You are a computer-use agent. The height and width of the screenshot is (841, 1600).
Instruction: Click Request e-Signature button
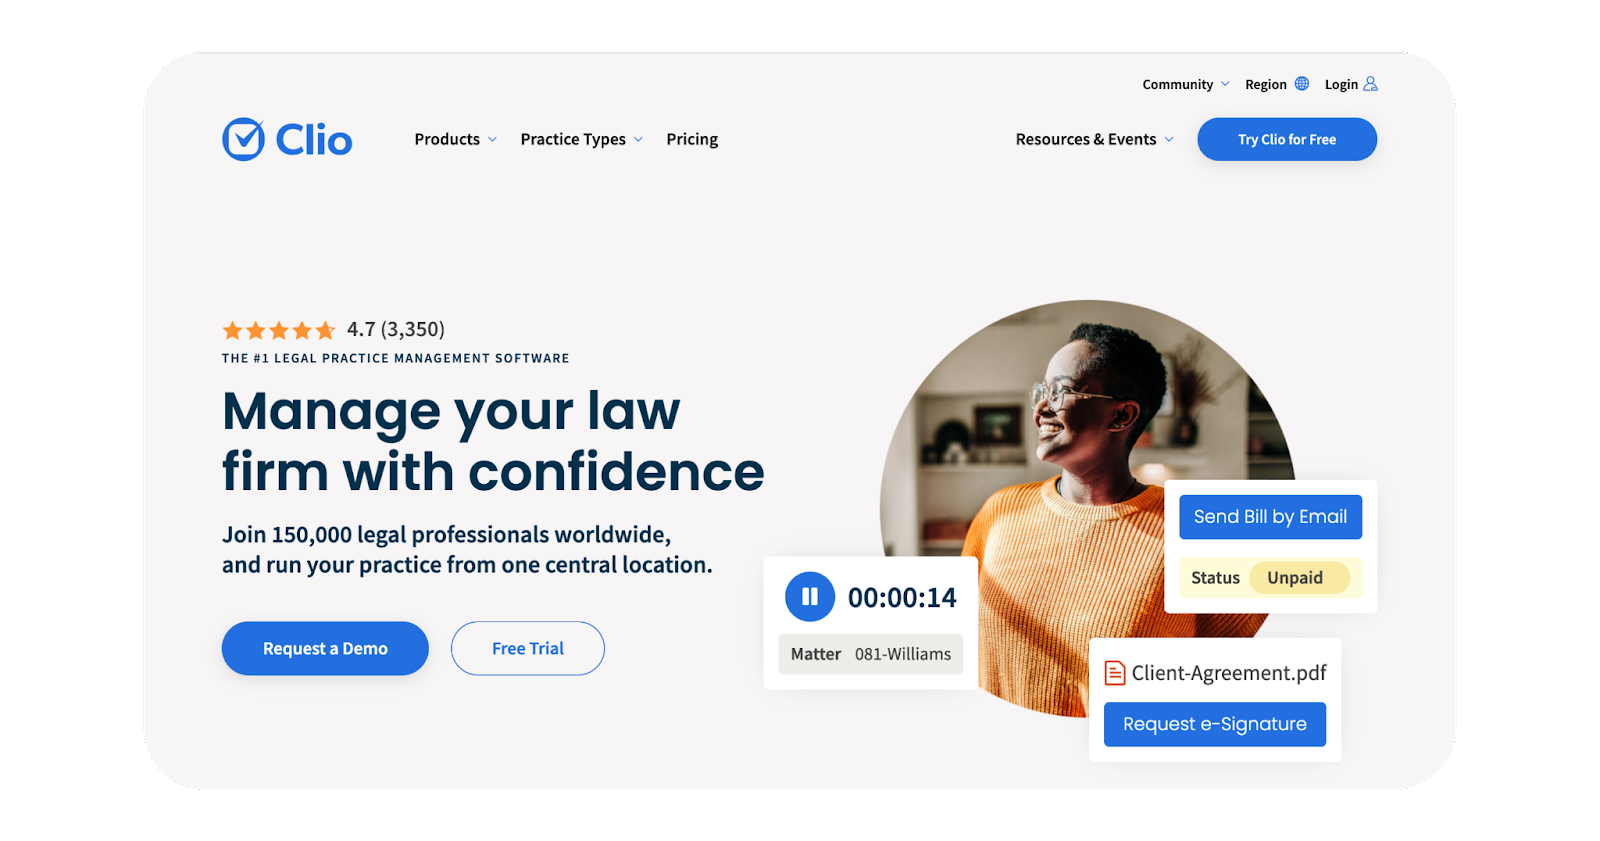tap(1215, 724)
